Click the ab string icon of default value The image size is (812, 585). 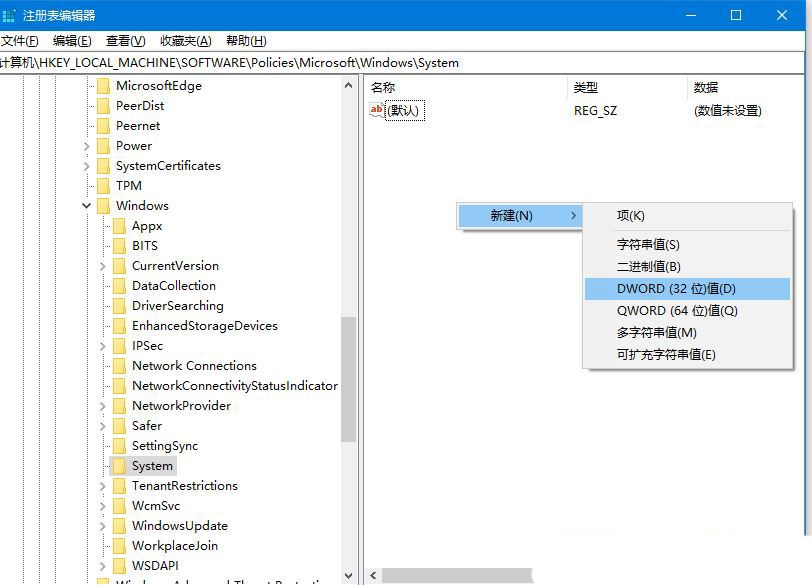coord(376,110)
